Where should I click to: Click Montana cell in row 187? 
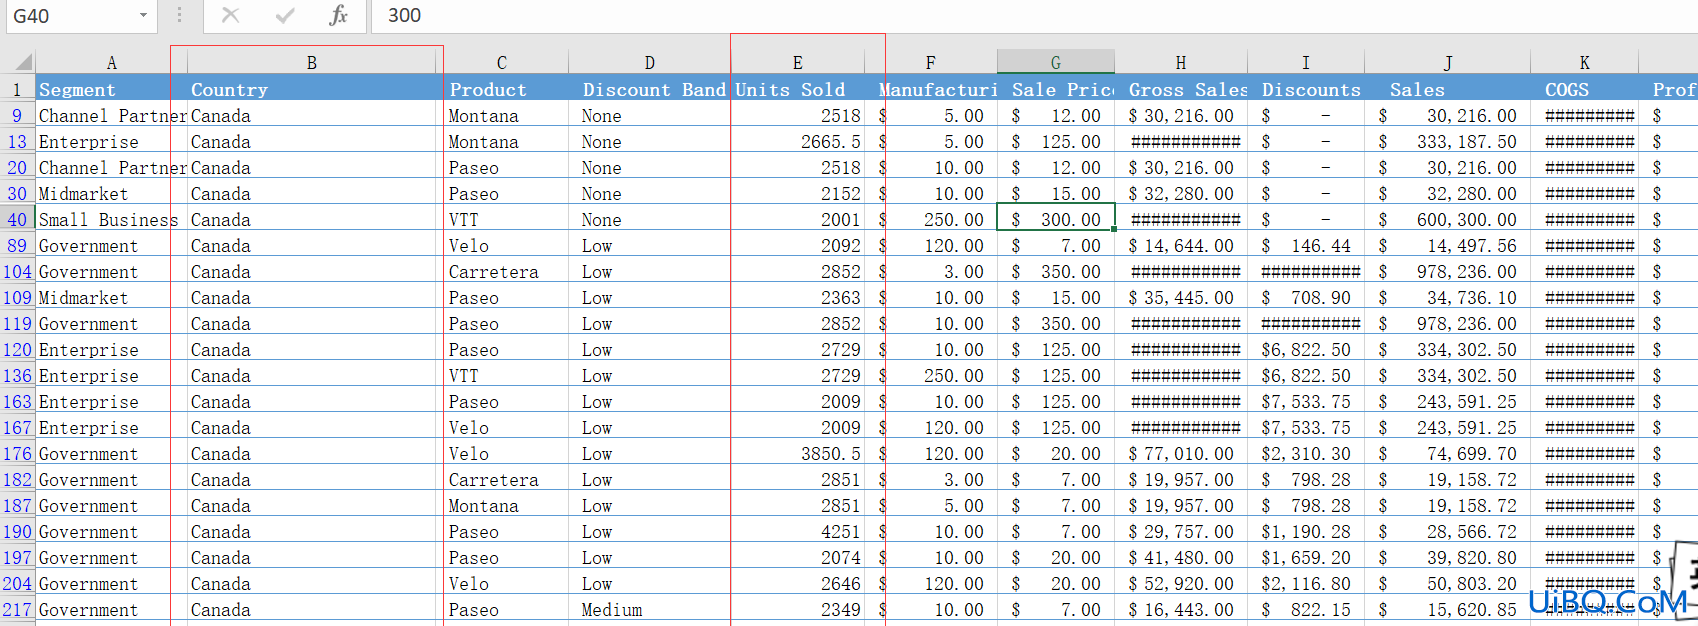[x=506, y=505]
